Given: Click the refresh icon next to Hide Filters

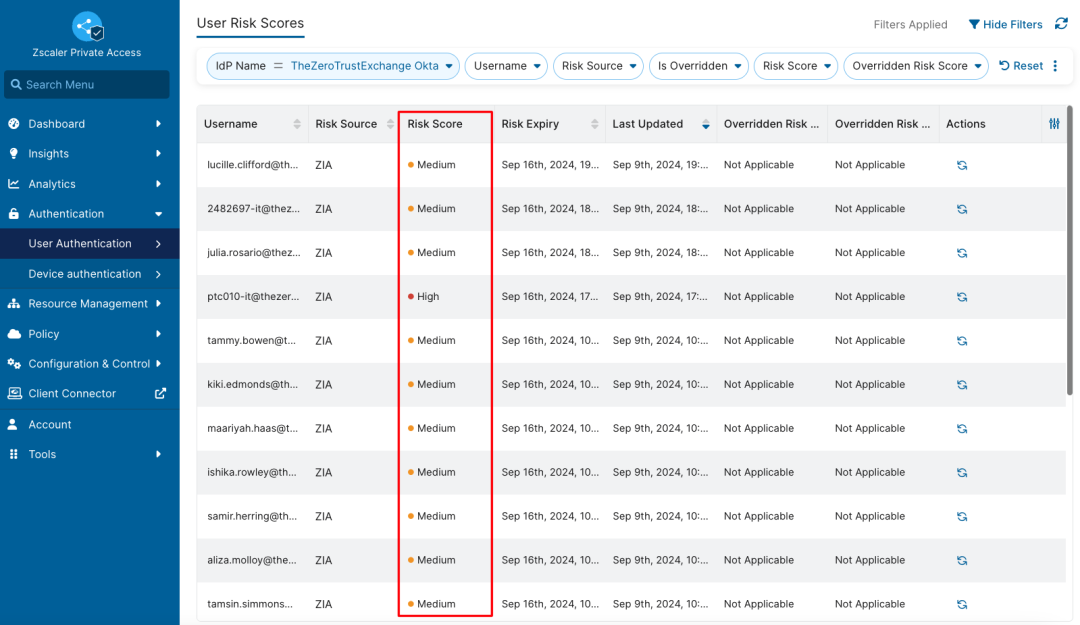Looking at the screenshot, I should click(1062, 24).
